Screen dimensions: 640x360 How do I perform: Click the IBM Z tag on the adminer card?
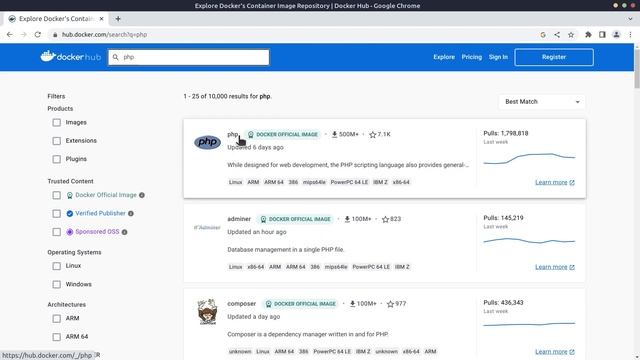(402, 267)
